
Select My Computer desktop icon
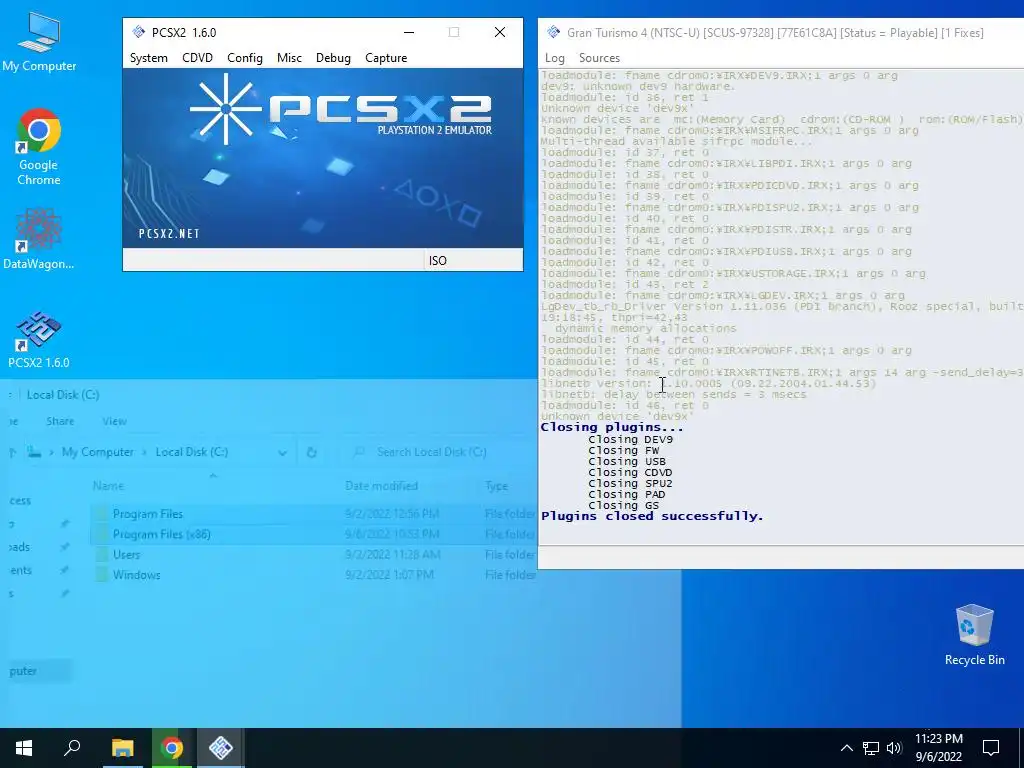pyautogui.click(x=39, y=42)
